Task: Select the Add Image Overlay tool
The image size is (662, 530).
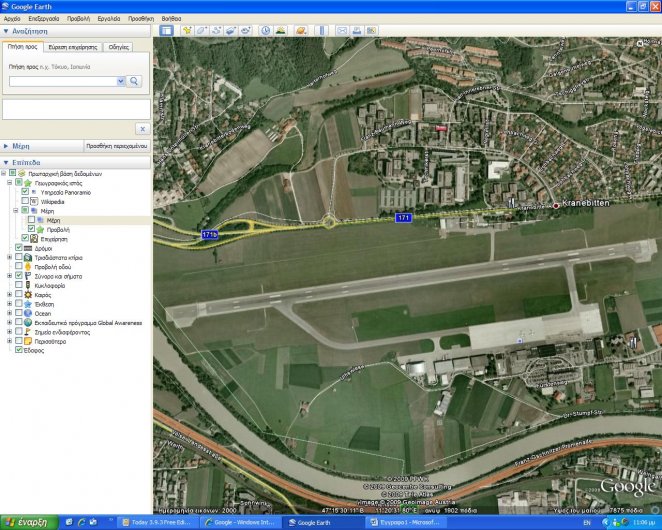Action: point(231,30)
